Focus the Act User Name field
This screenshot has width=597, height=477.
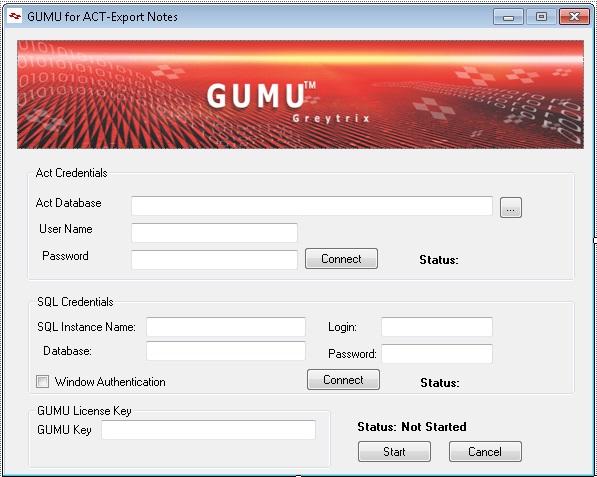coord(214,233)
